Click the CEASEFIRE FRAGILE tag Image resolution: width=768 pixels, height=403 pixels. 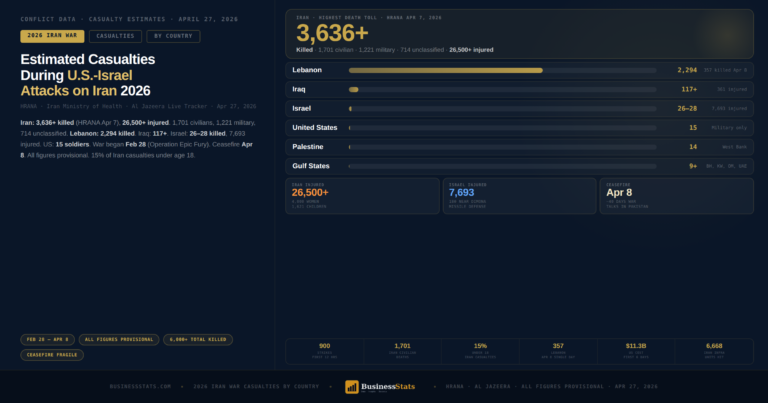(x=52, y=355)
